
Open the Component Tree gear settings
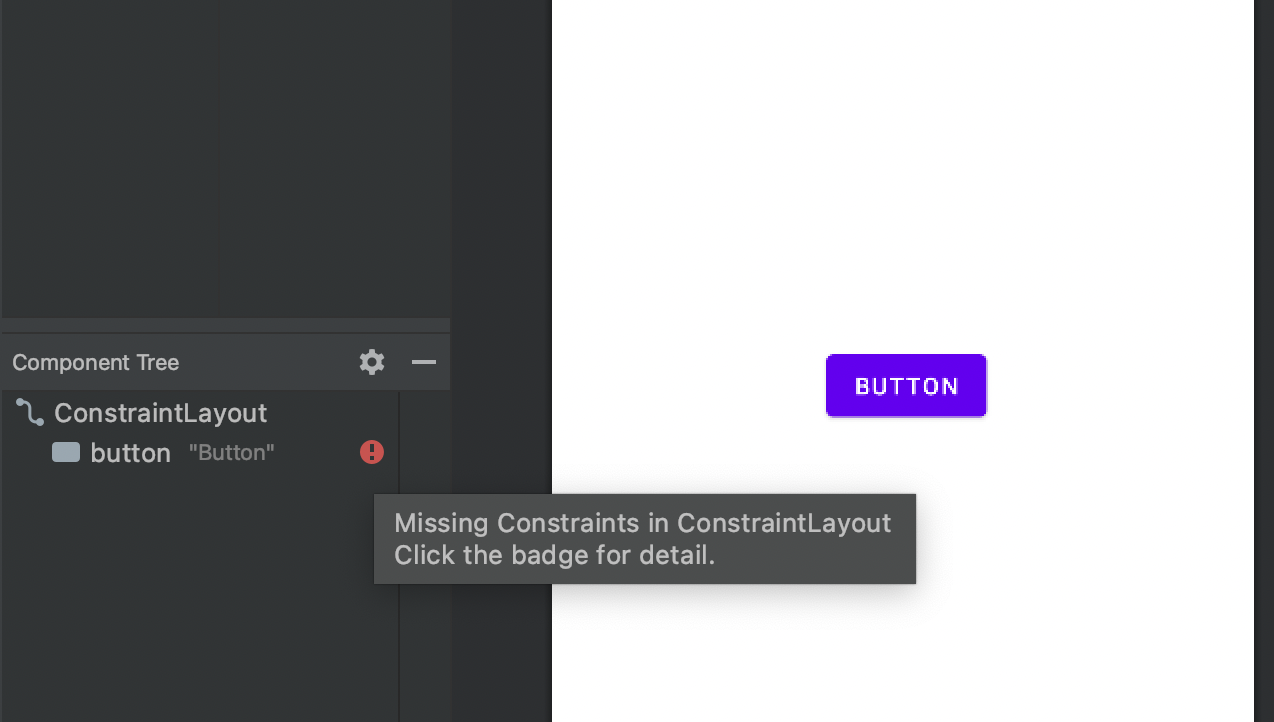(x=372, y=362)
